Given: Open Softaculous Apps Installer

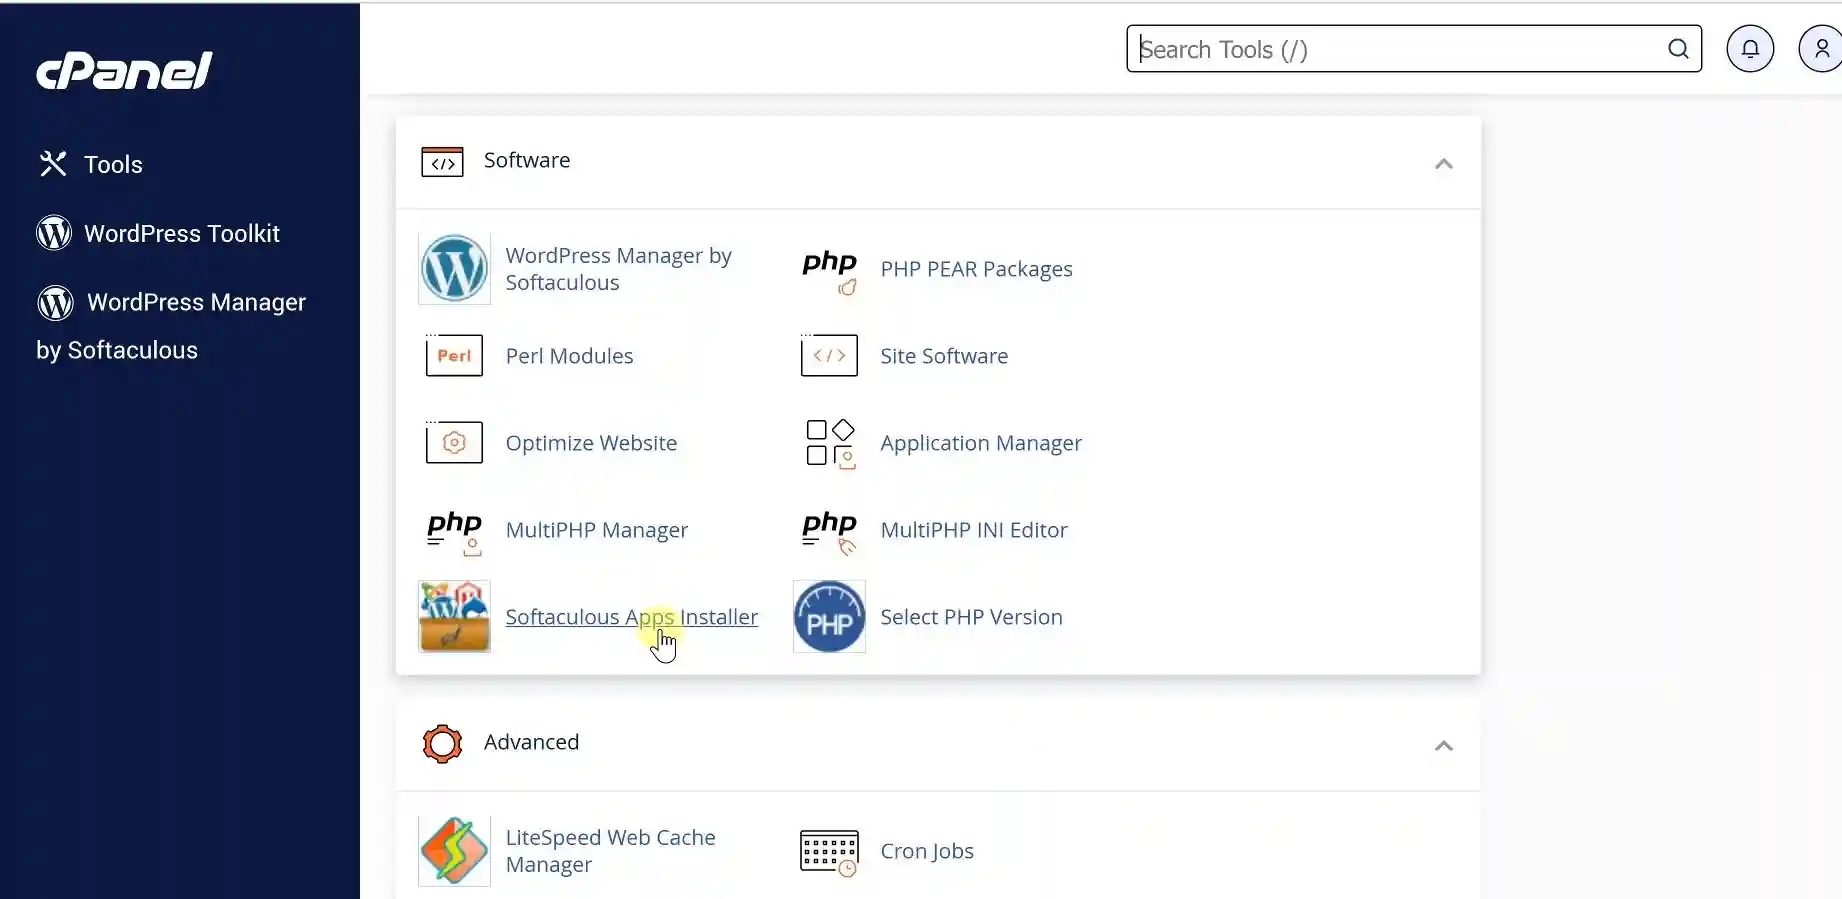Looking at the screenshot, I should (x=632, y=617).
